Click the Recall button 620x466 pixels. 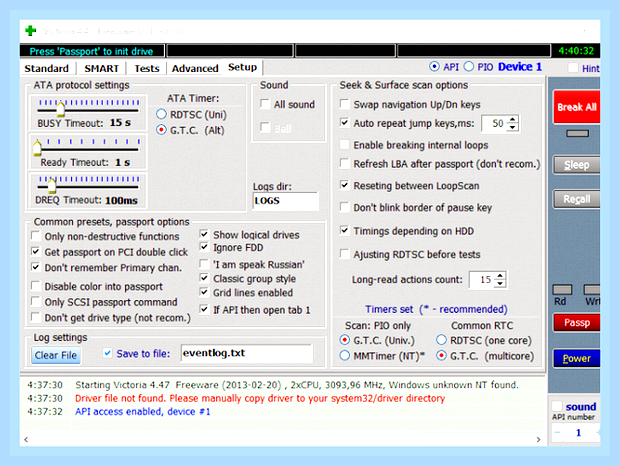[x=577, y=199]
